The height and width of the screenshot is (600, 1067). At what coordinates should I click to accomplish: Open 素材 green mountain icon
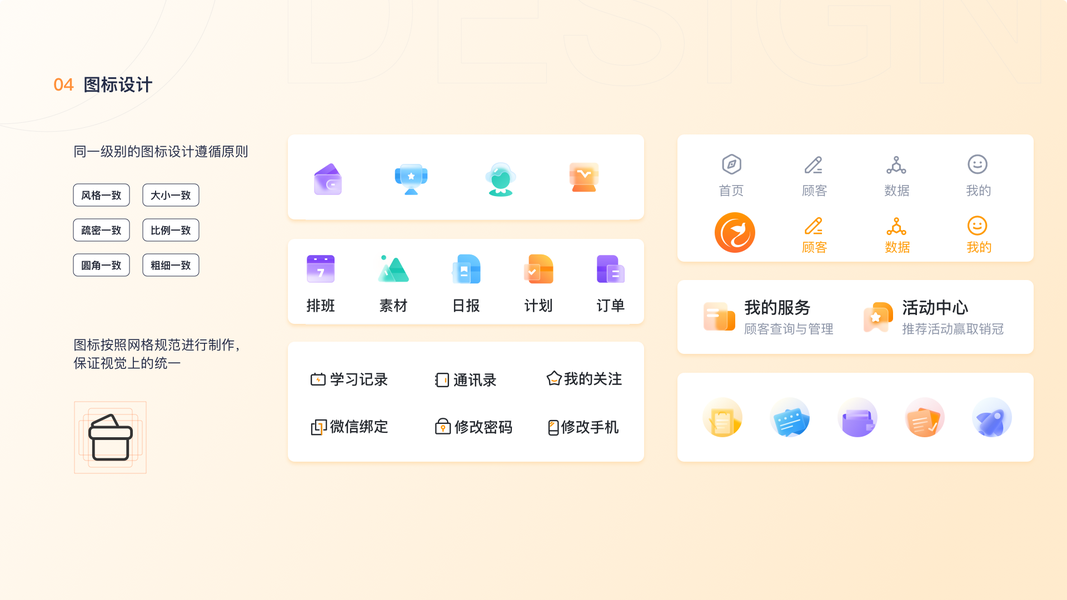(x=393, y=269)
